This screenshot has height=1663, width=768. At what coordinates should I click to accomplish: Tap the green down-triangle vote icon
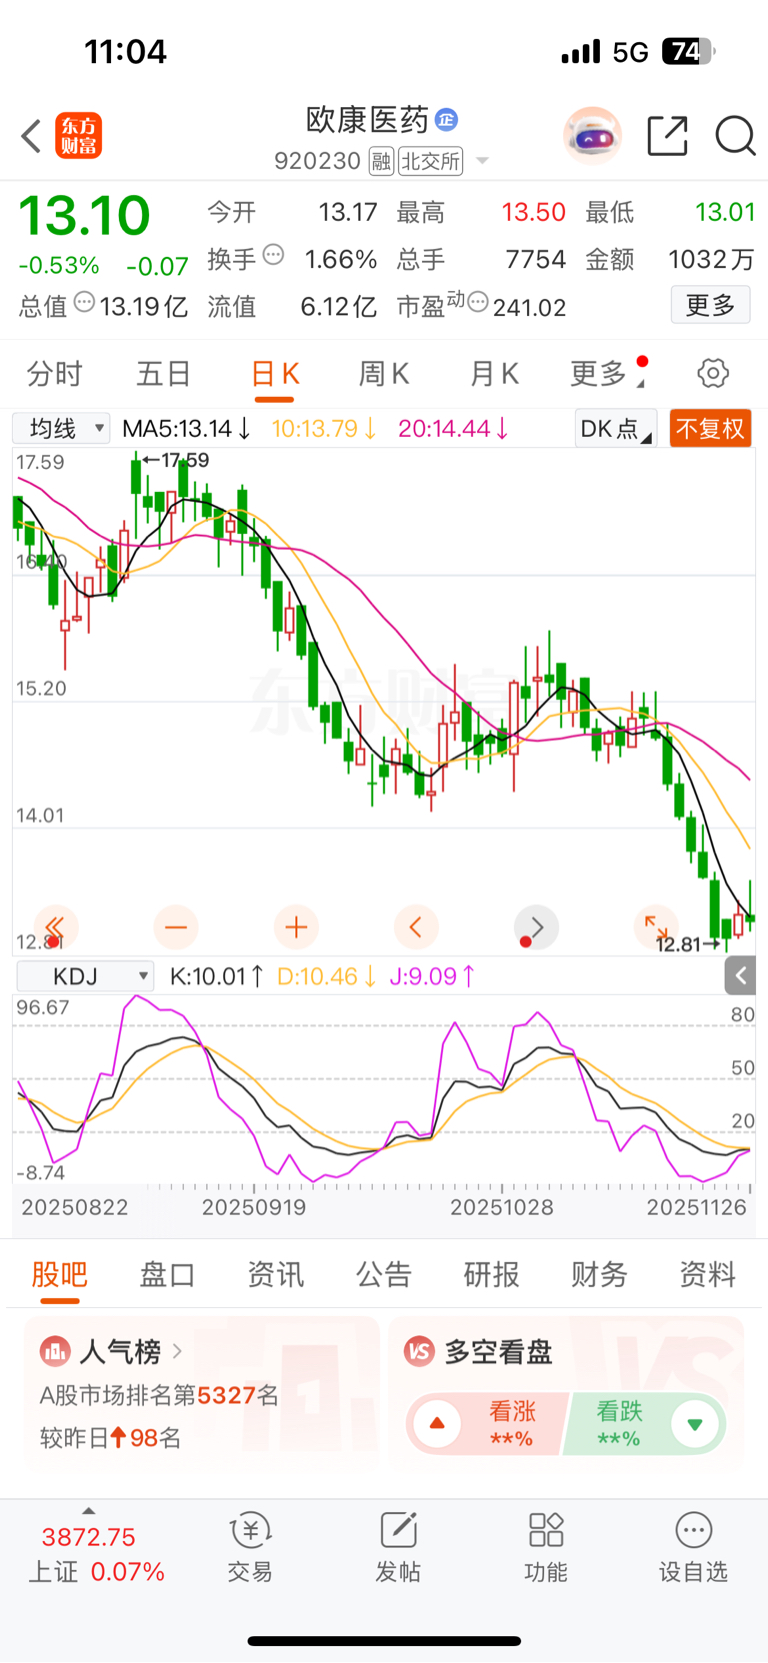click(x=695, y=1424)
